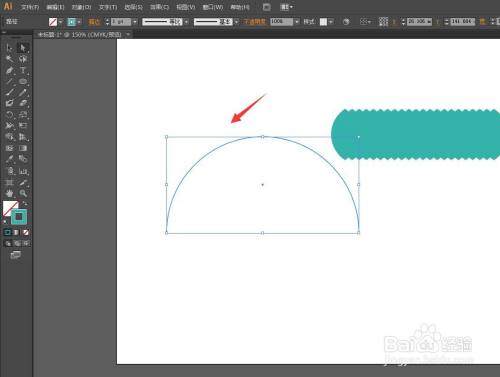Enable Draw Behind mode

[16, 244]
